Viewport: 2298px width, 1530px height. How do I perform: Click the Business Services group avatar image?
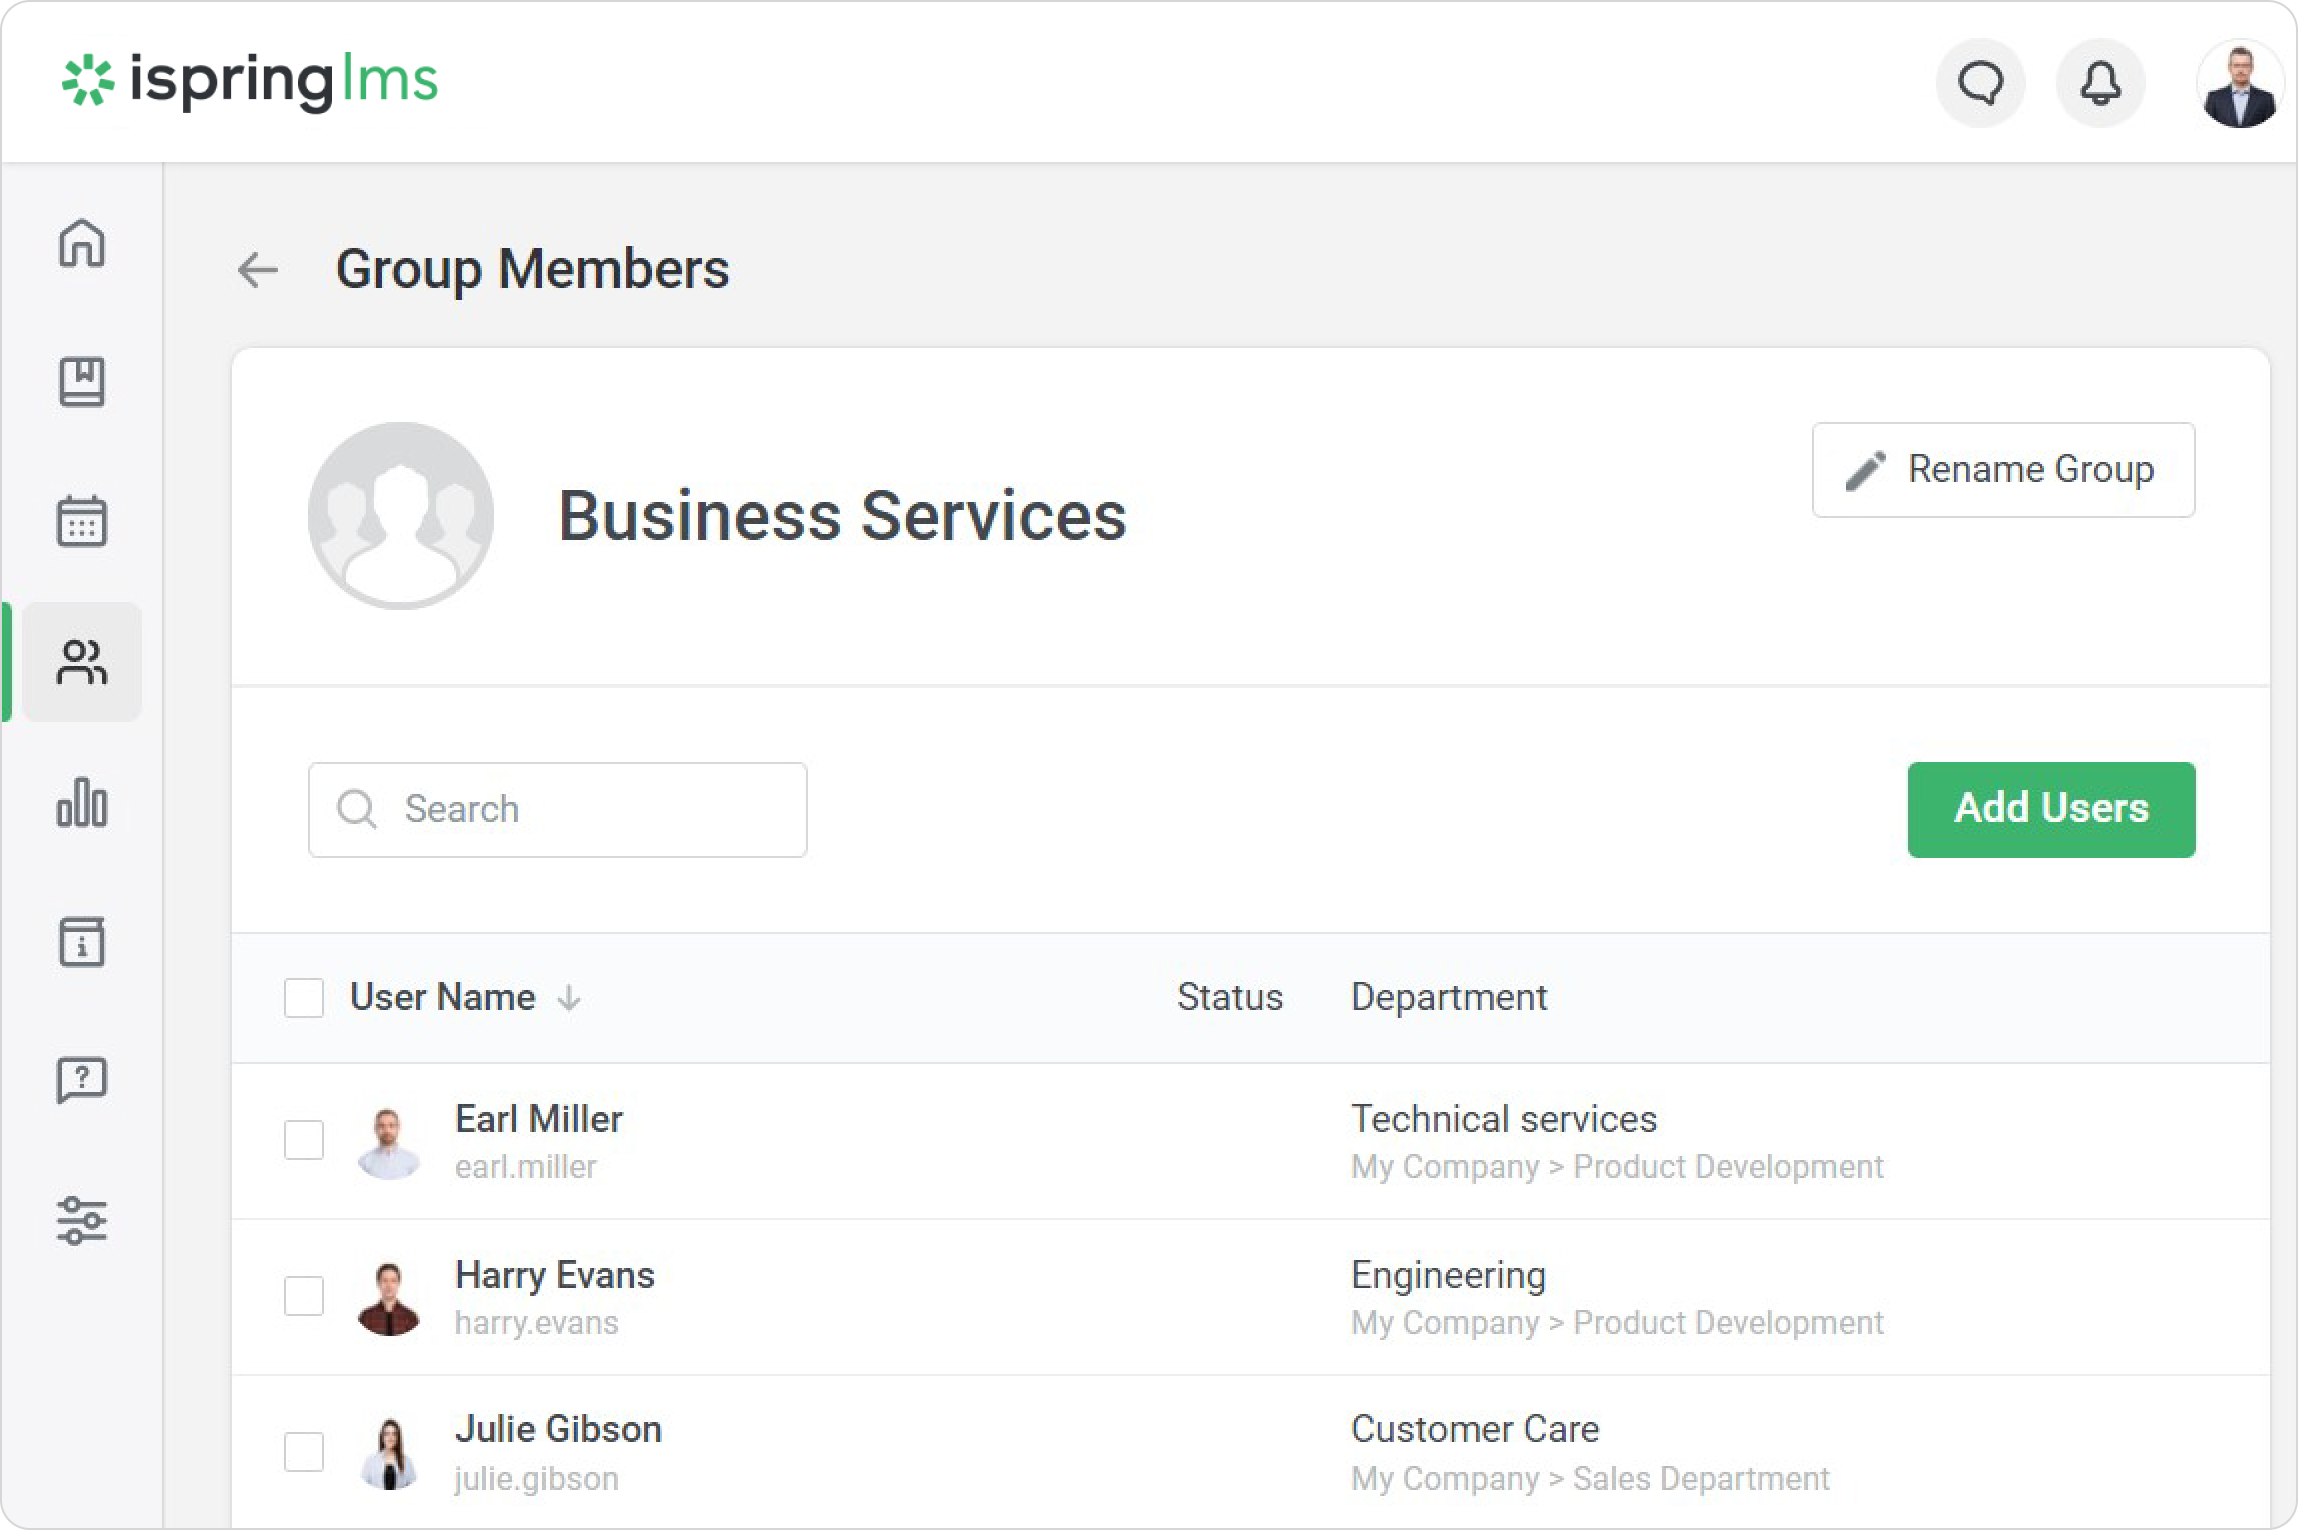point(401,515)
